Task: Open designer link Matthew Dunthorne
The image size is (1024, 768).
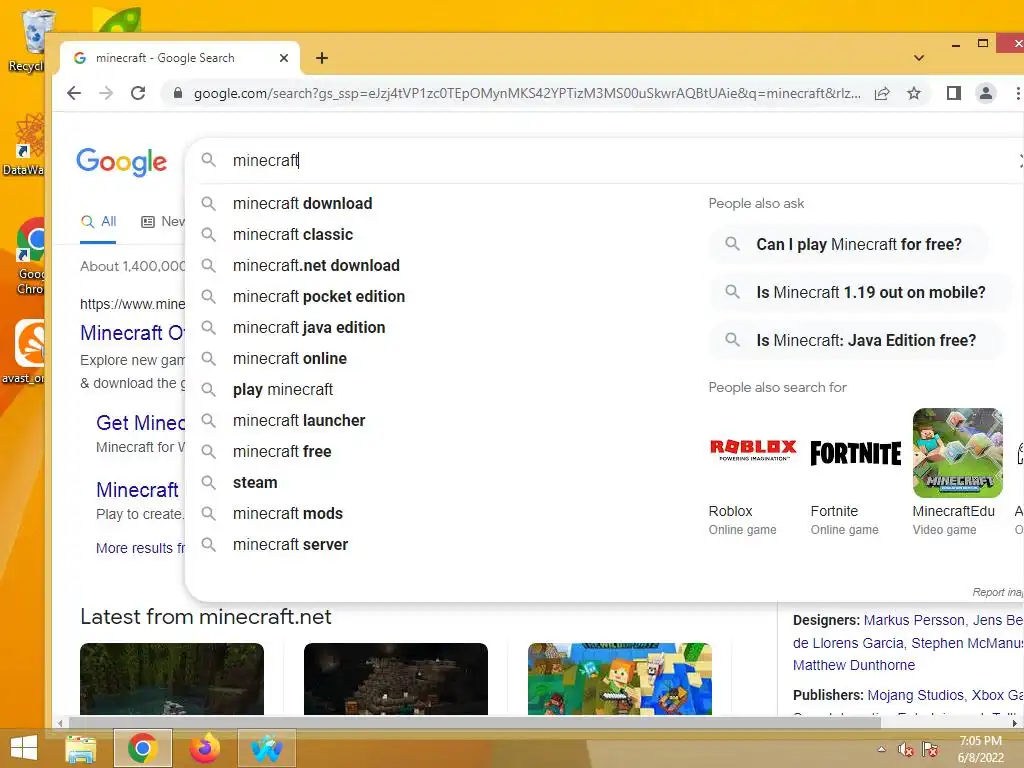Action: [x=854, y=665]
